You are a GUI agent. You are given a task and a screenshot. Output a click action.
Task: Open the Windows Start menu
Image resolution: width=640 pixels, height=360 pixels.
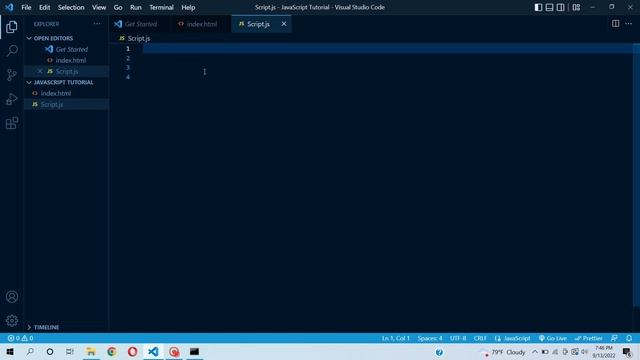pos(10,351)
